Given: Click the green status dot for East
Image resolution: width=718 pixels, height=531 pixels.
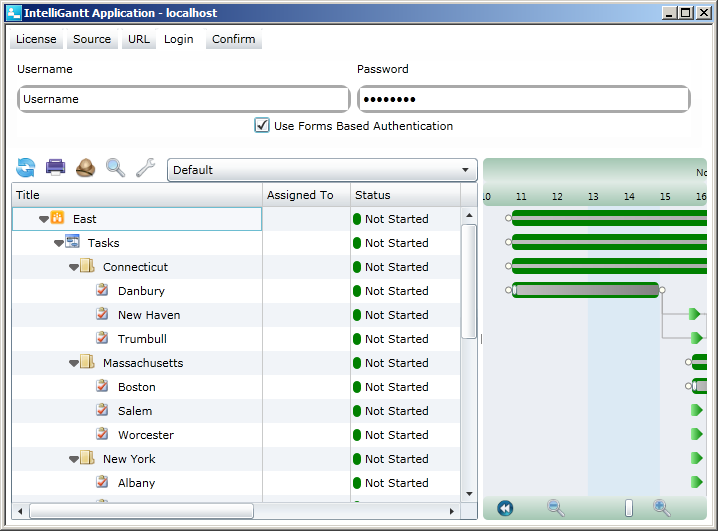Looking at the screenshot, I should [x=357, y=219].
